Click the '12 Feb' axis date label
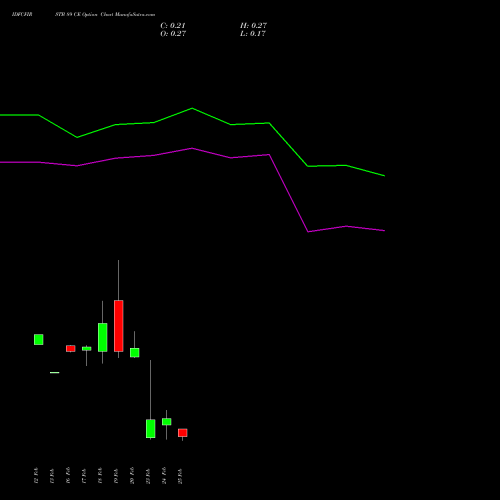The width and height of the screenshot is (500, 500). (x=36, y=476)
